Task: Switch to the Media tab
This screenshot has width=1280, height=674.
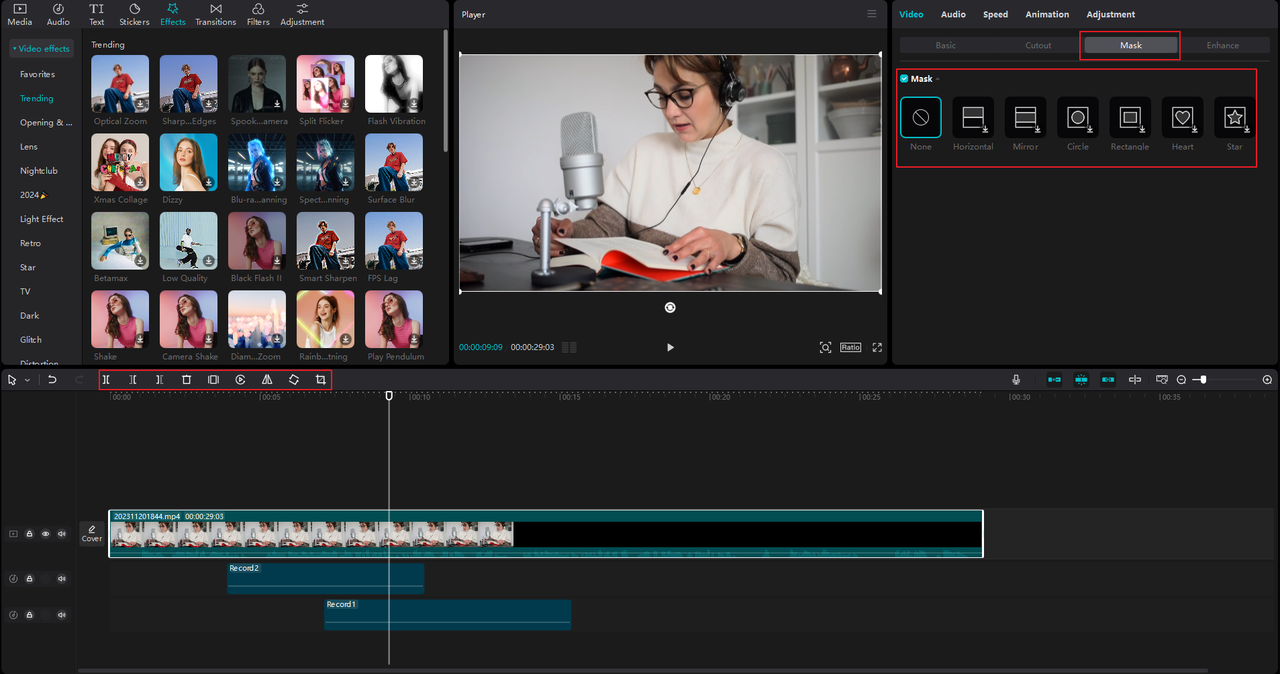Action: coord(19,14)
